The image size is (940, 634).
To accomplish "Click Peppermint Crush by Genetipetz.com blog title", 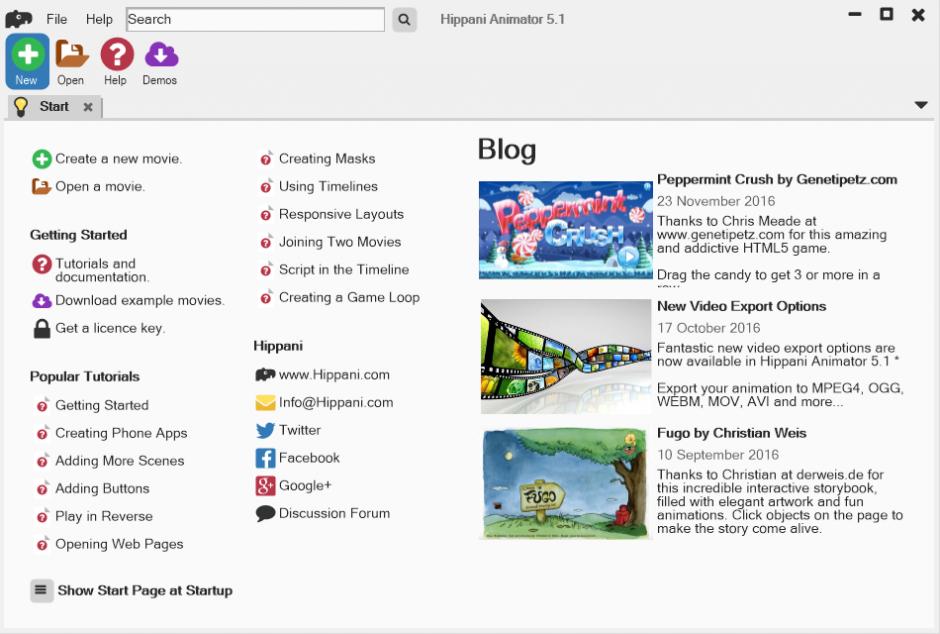I will pos(777,179).
